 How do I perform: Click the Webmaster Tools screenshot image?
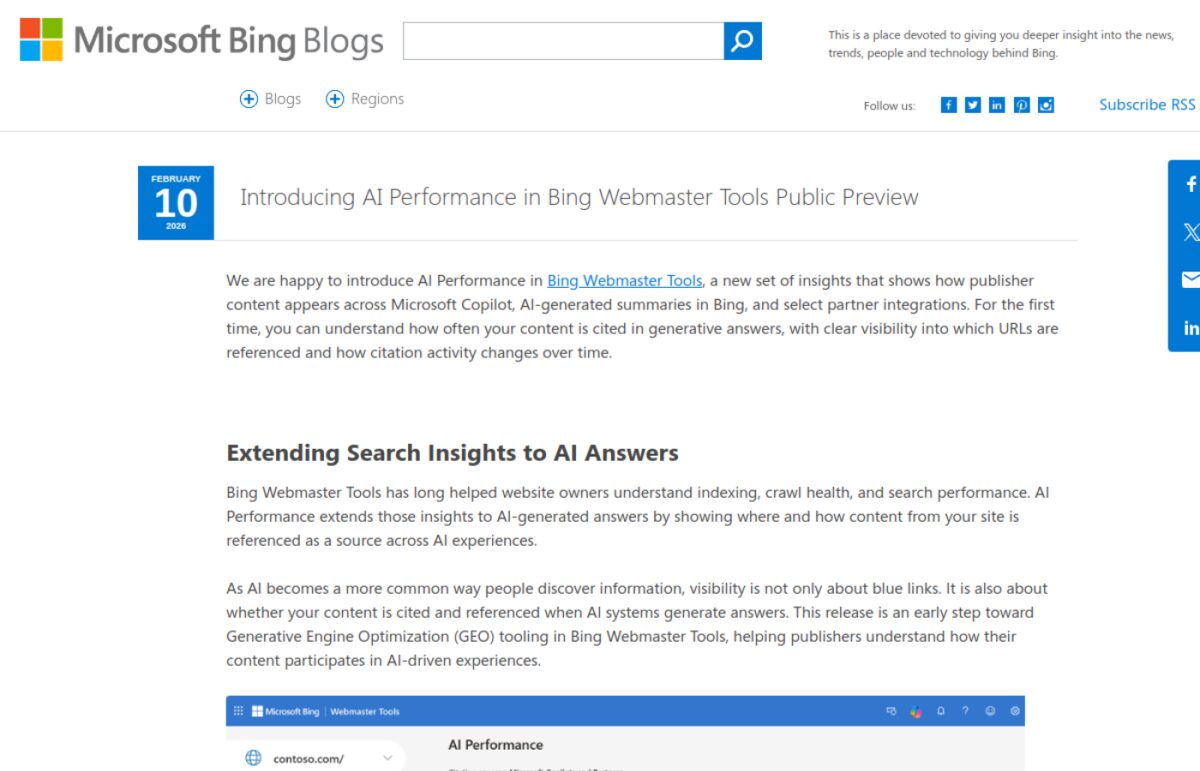(x=625, y=733)
